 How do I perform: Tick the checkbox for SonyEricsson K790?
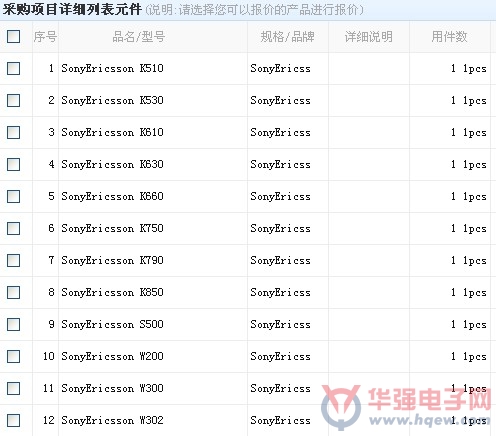pyautogui.click(x=13, y=260)
